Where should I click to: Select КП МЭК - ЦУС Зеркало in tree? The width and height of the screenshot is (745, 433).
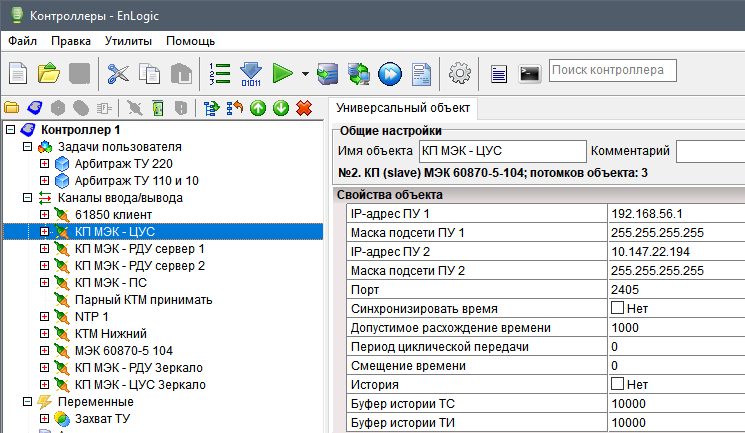coord(140,385)
